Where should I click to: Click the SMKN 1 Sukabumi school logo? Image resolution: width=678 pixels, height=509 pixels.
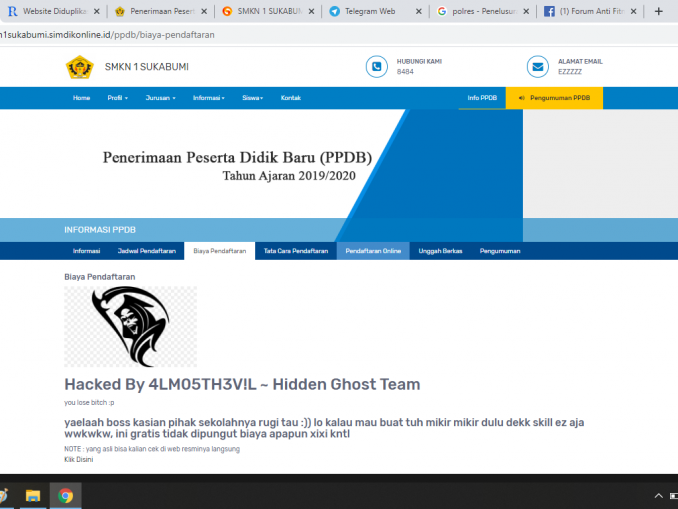pyautogui.click(x=80, y=67)
